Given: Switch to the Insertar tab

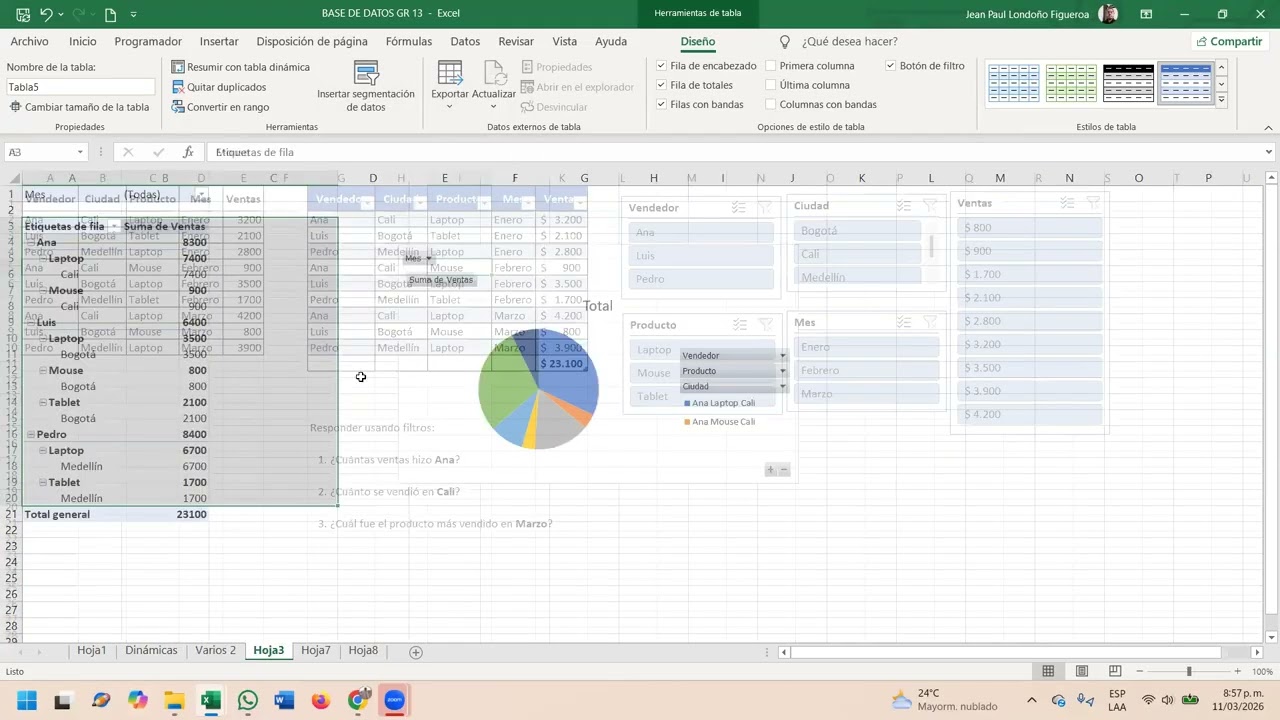Looking at the screenshot, I should 219,41.
